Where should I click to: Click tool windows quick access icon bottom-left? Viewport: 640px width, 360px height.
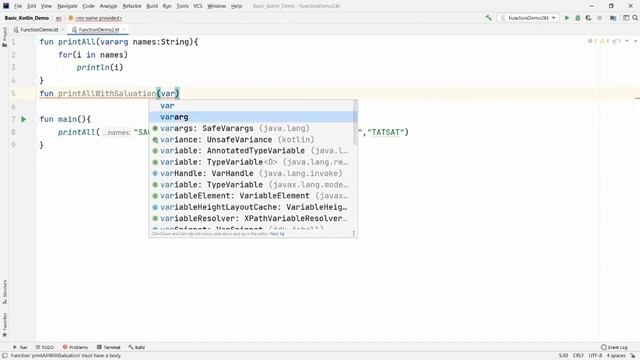(x=4, y=356)
